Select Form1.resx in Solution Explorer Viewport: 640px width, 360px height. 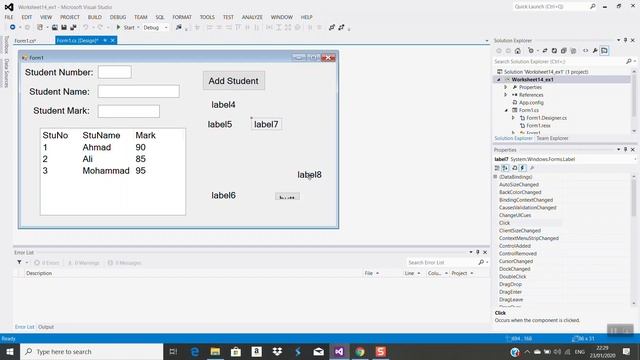coord(538,126)
